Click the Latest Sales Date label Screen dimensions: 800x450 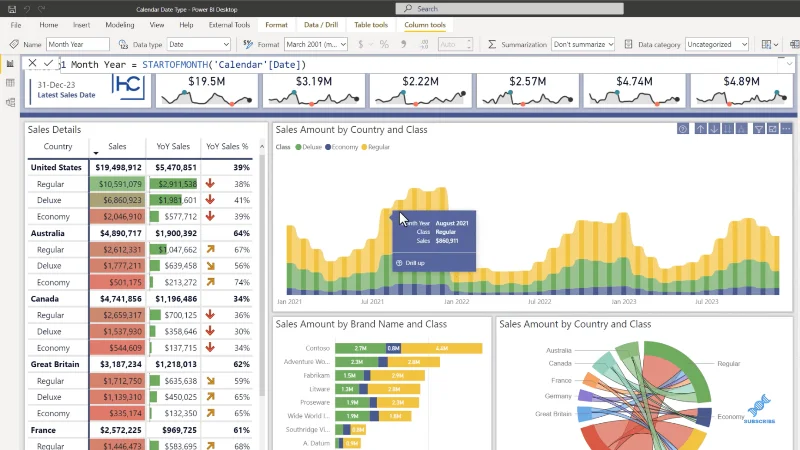coord(66,95)
